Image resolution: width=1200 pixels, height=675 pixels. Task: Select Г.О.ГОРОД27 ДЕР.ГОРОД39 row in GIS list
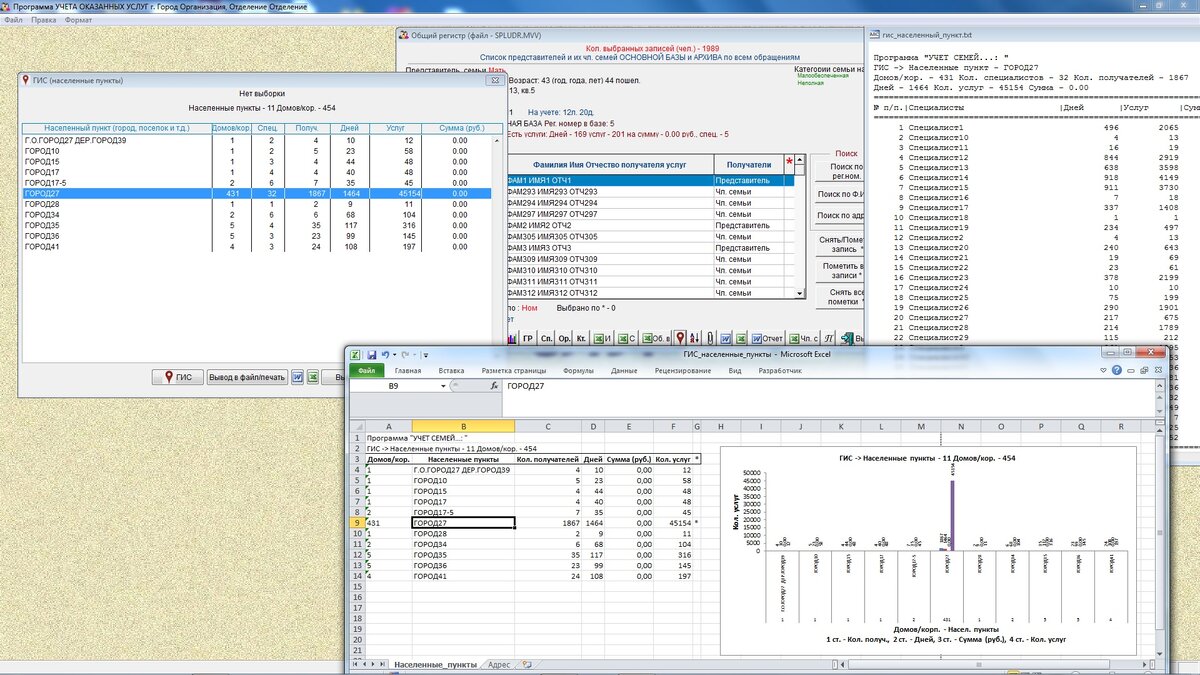[256, 140]
